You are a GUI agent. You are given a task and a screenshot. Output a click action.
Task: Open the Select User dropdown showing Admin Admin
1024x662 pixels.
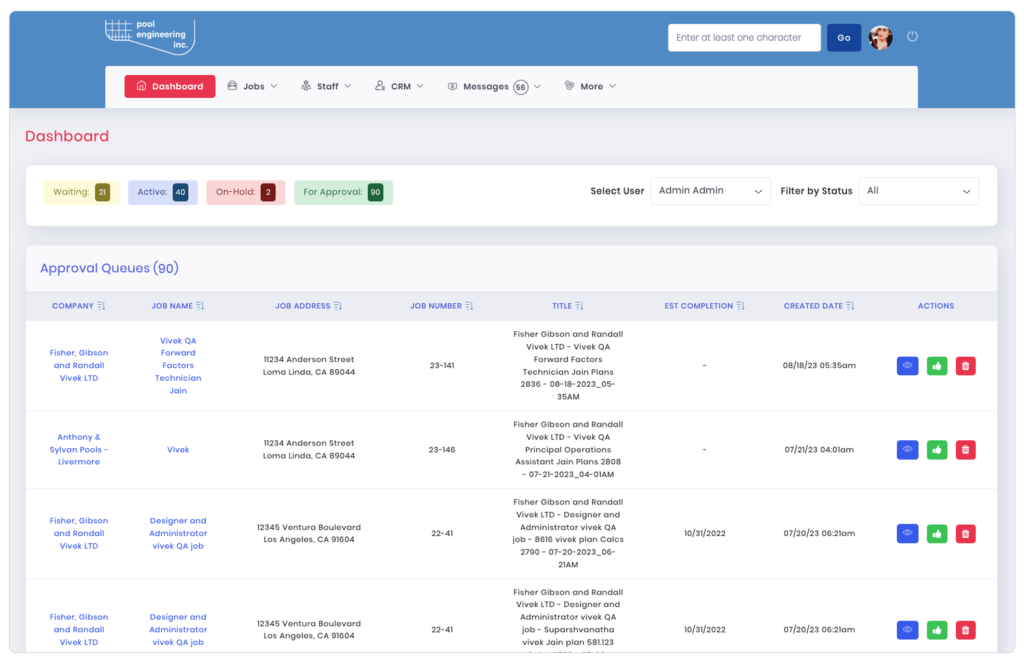710,190
